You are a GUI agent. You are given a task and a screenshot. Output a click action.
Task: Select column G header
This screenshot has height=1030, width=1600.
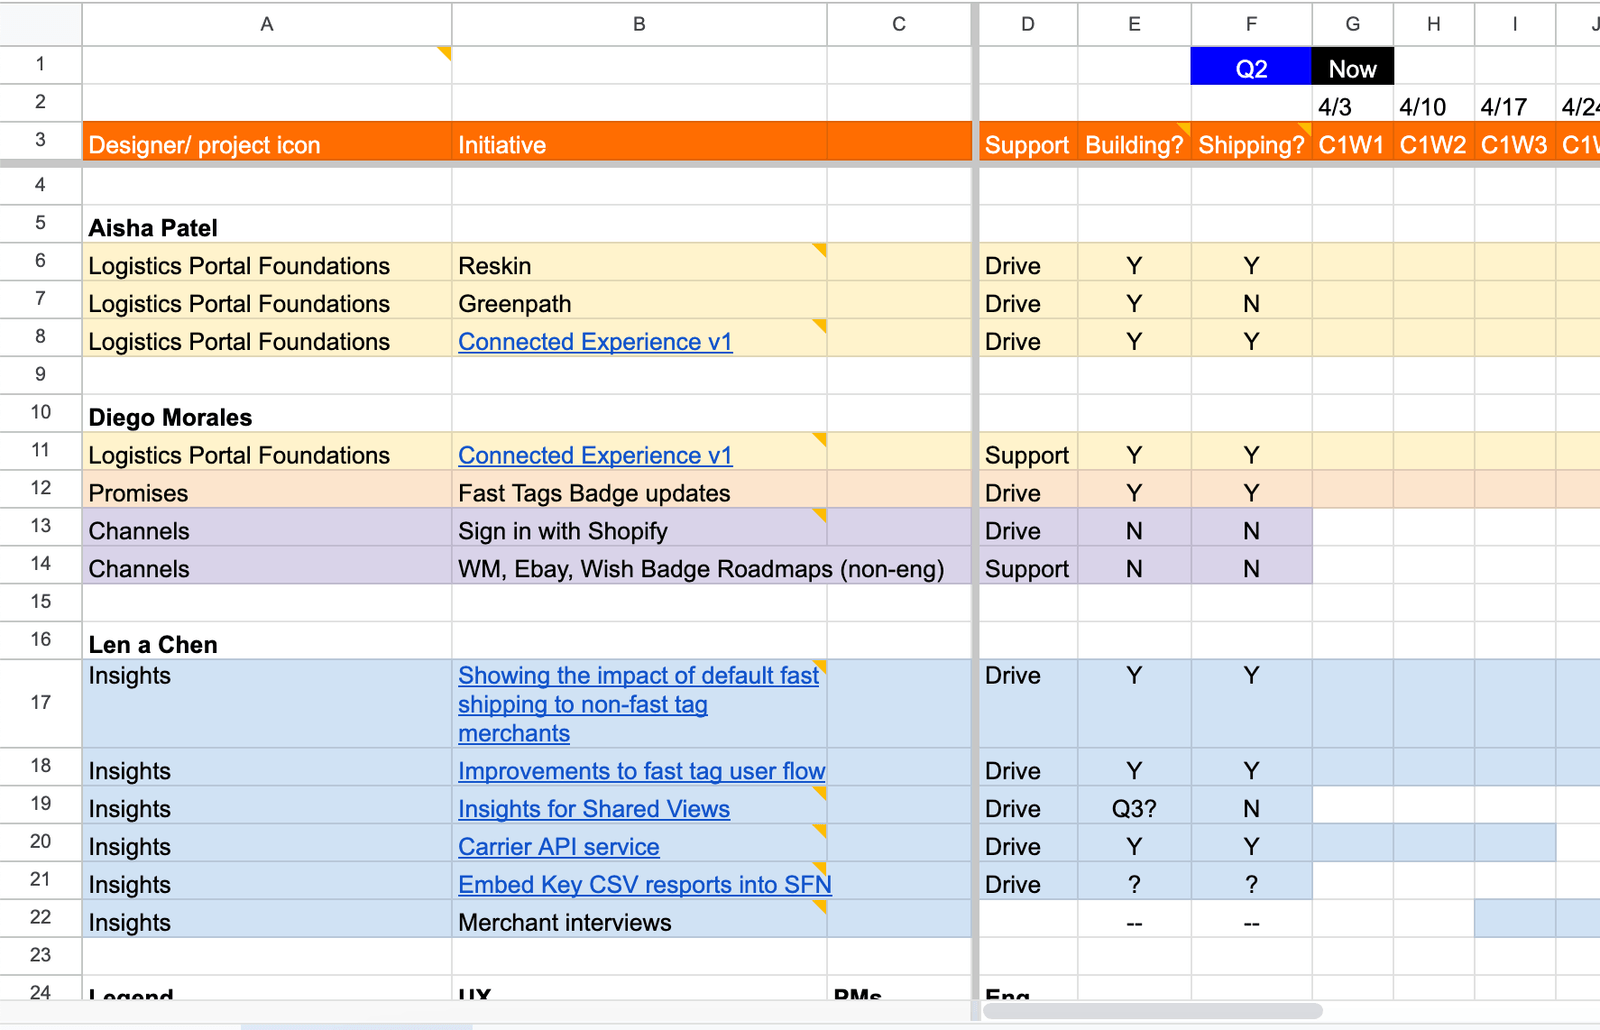[x=1352, y=24]
